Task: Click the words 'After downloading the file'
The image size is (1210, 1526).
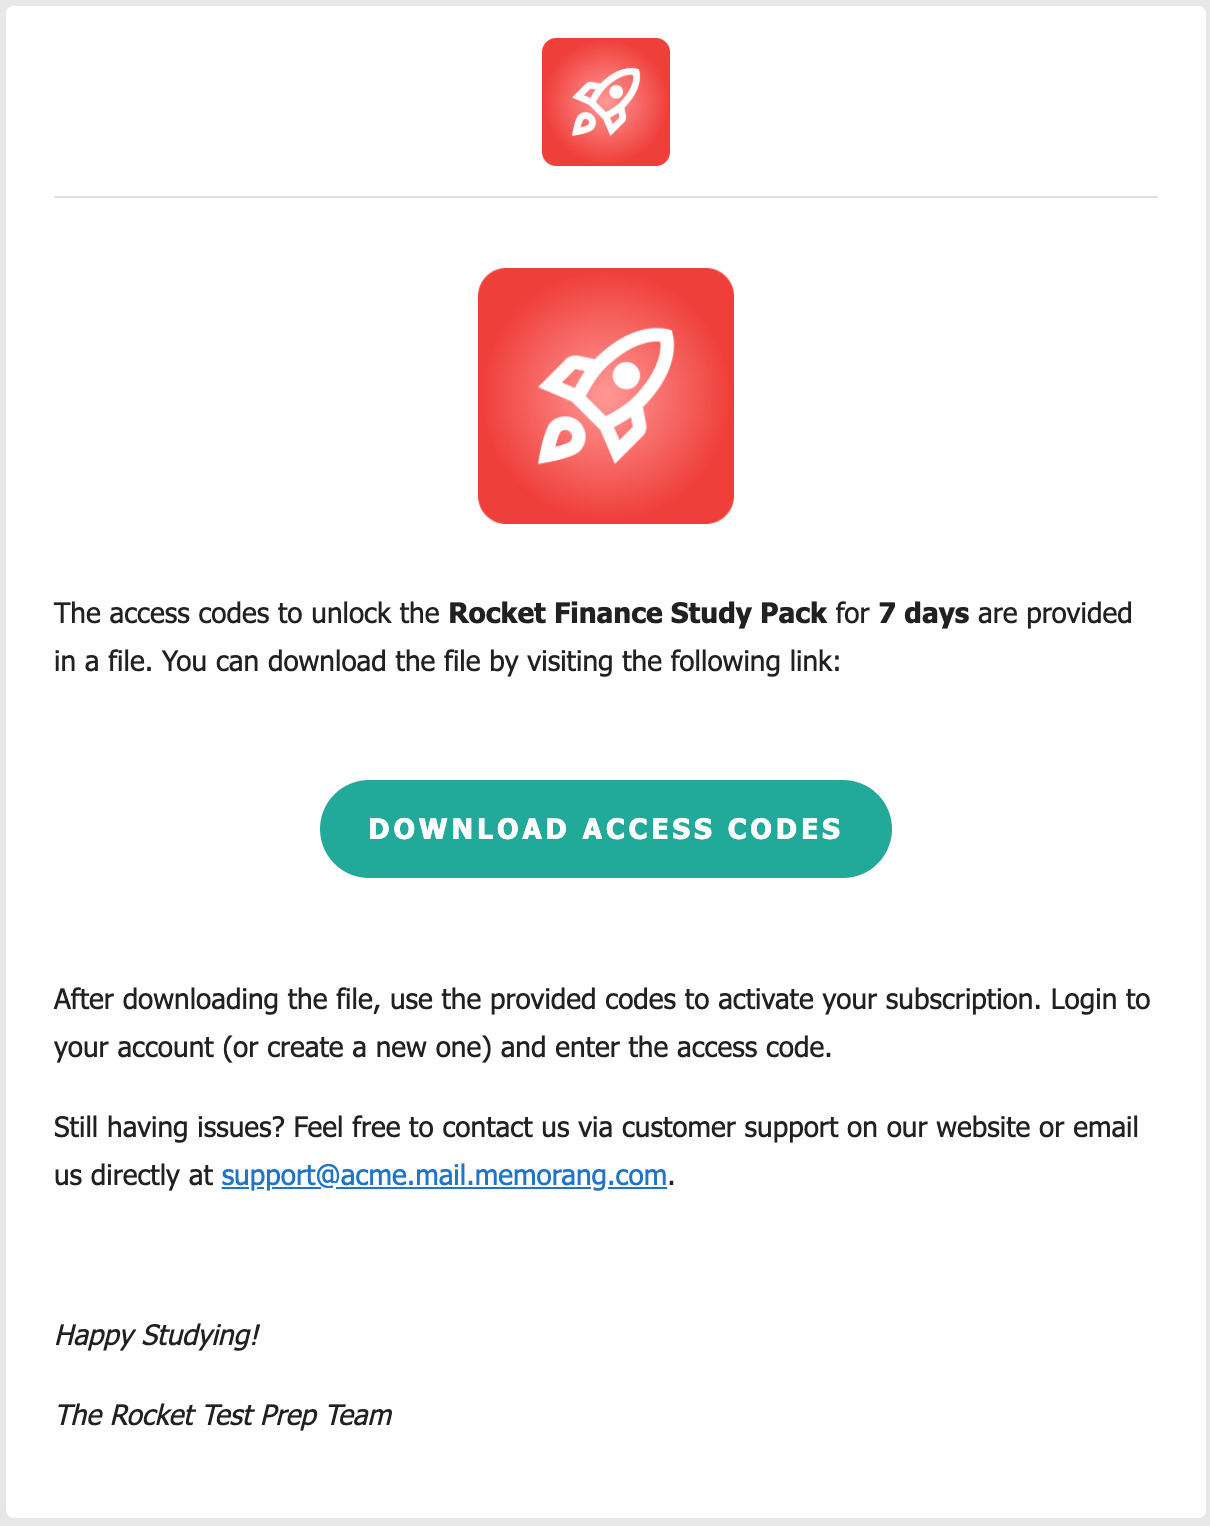Action: (x=215, y=999)
